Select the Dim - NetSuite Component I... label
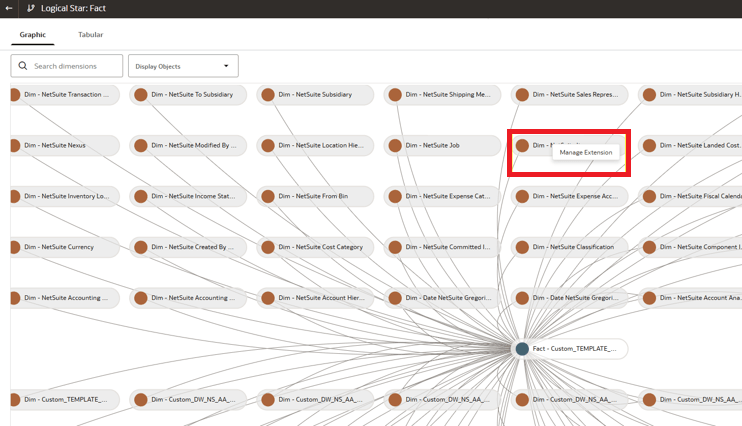Viewport: 742px width, 426px height. (701, 247)
